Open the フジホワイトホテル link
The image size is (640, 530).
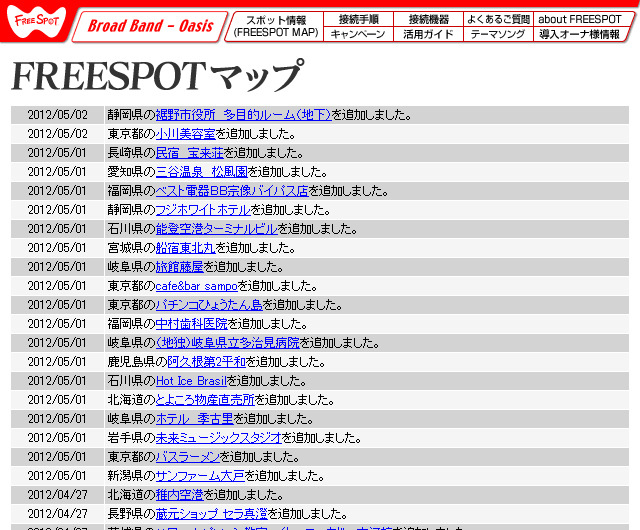coord(203,210)
